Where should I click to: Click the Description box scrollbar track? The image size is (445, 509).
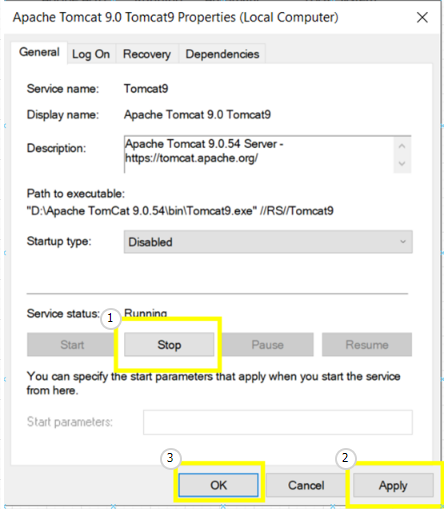[402, 155]
